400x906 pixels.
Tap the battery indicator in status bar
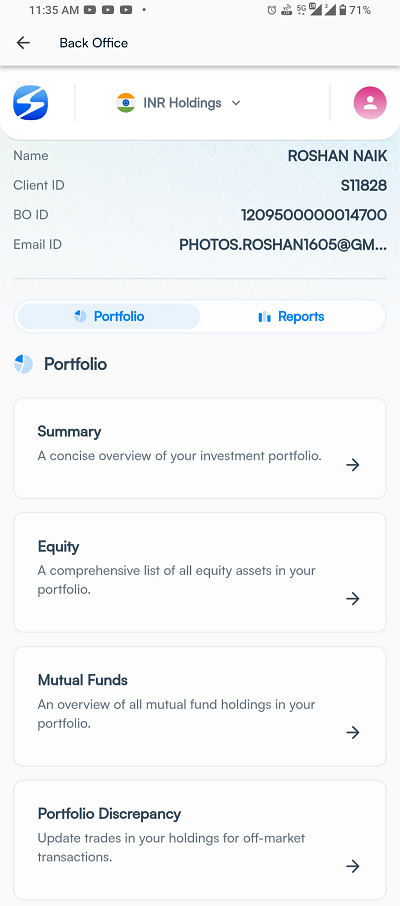coord(342,10)
